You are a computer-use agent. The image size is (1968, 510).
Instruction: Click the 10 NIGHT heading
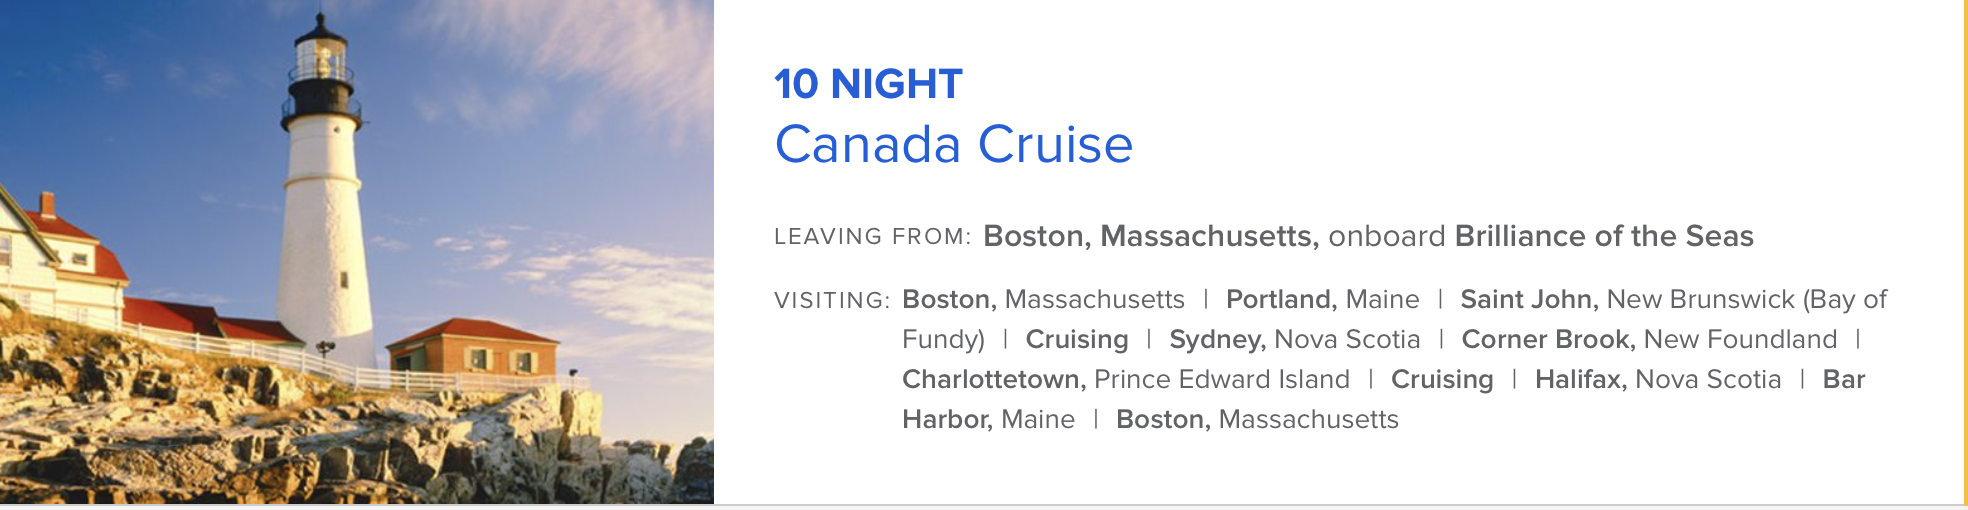(x=868, y=84)
